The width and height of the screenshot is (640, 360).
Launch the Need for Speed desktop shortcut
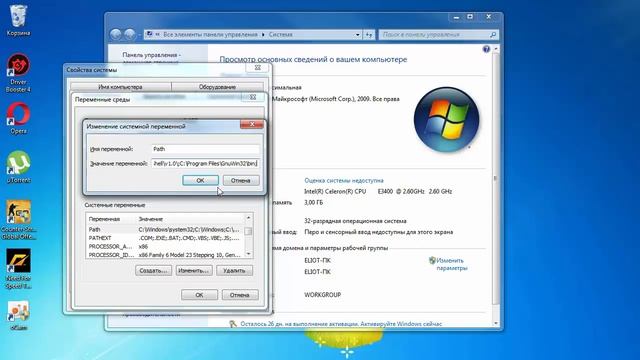[x=18, y=269]
